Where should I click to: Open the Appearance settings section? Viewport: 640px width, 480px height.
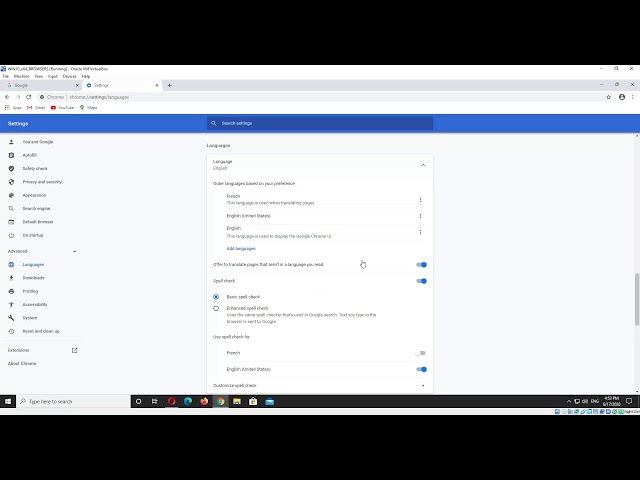click(x=34, y=196)
